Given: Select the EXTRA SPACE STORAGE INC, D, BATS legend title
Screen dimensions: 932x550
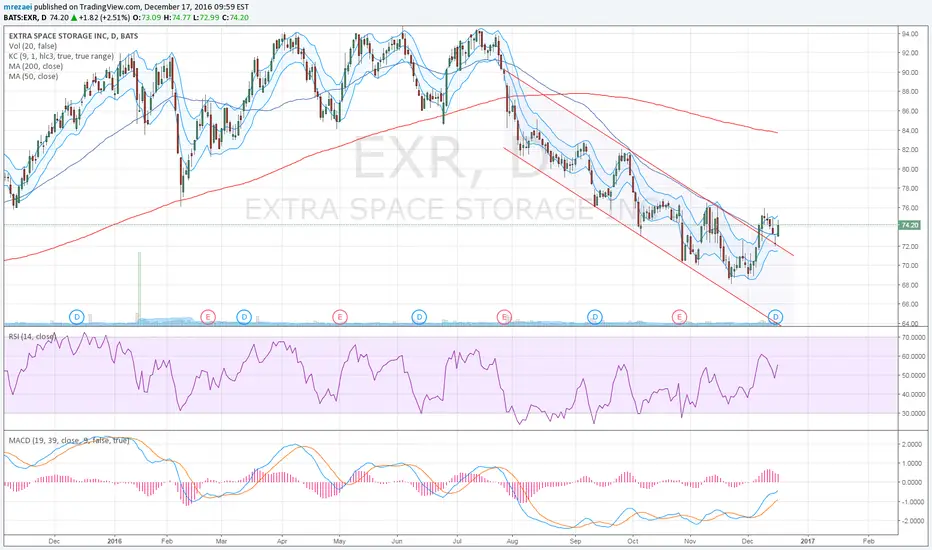Looking at the screenshot, I should pos(73,36).
